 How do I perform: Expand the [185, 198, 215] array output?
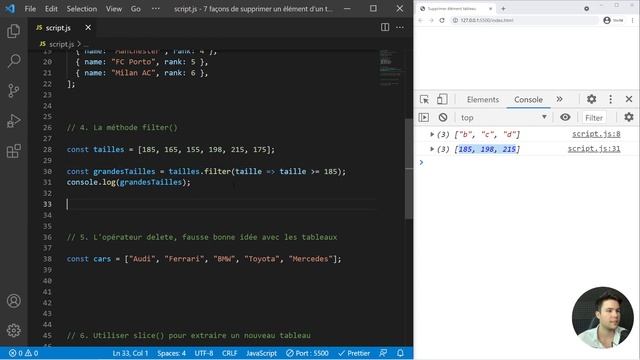tap(432, 149)
